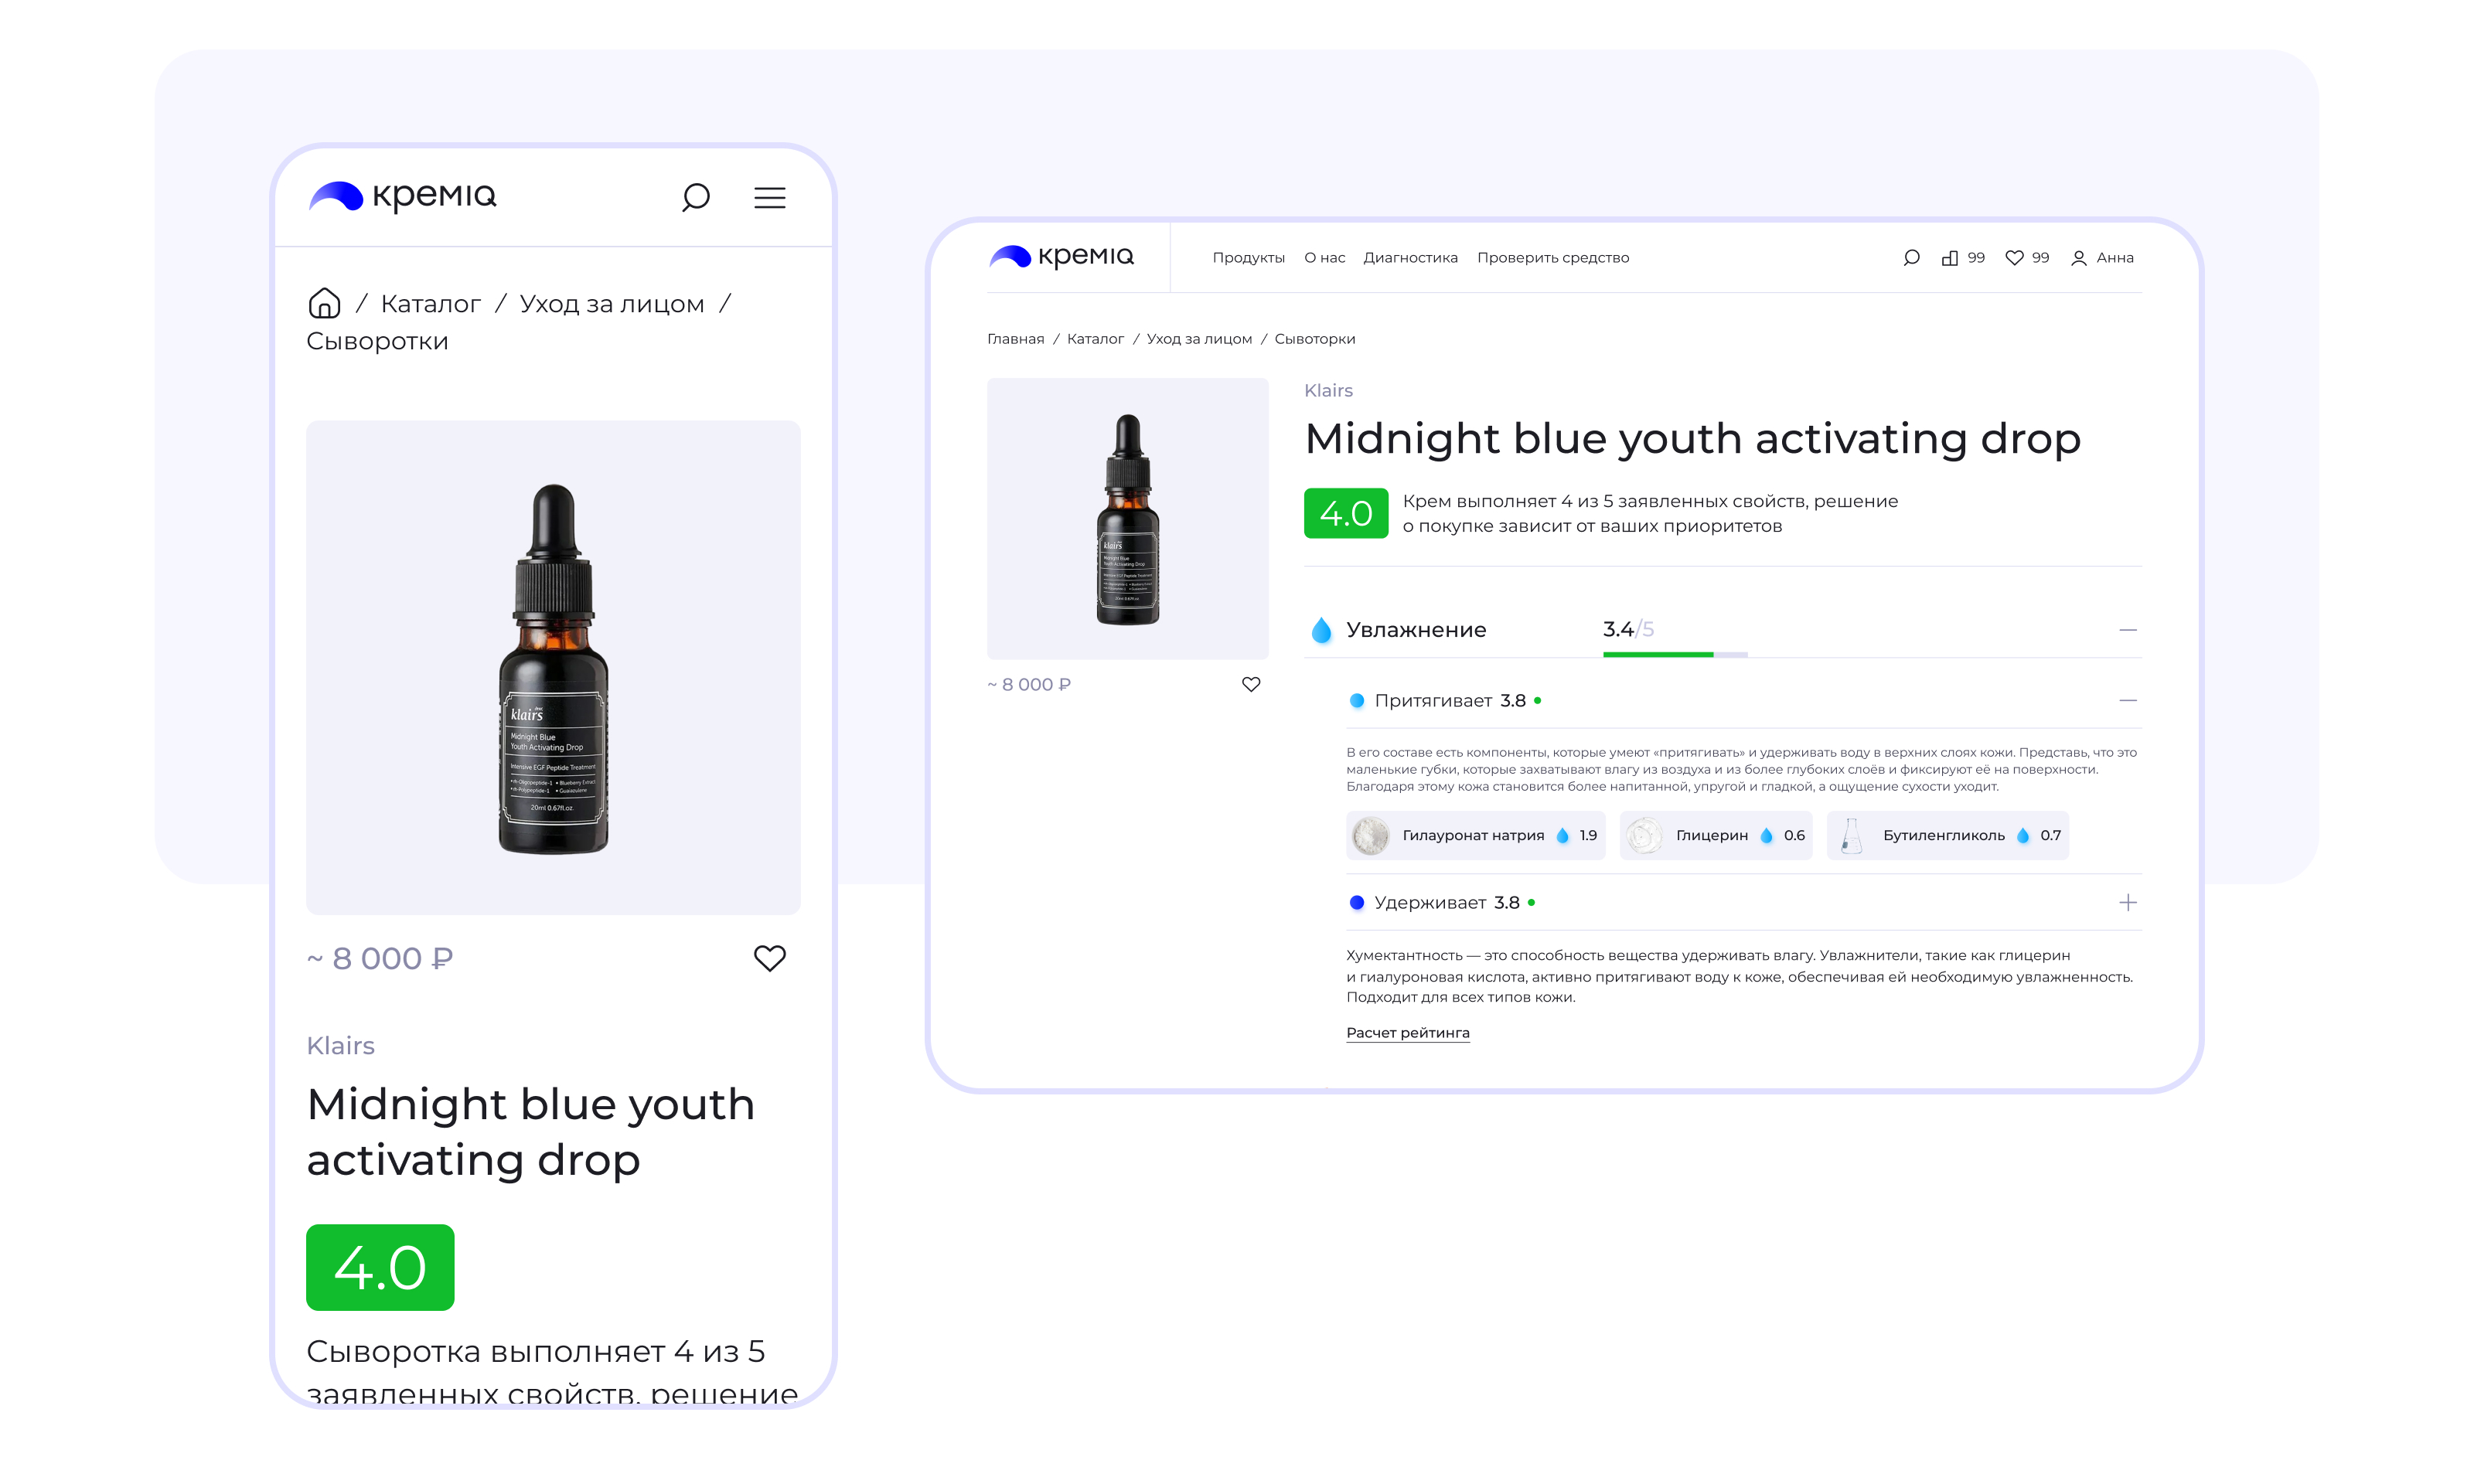Screen dimensions: 2474x1484
Task: Go to Главная in the desktop breadcrumb
Action: point(1015,339)
